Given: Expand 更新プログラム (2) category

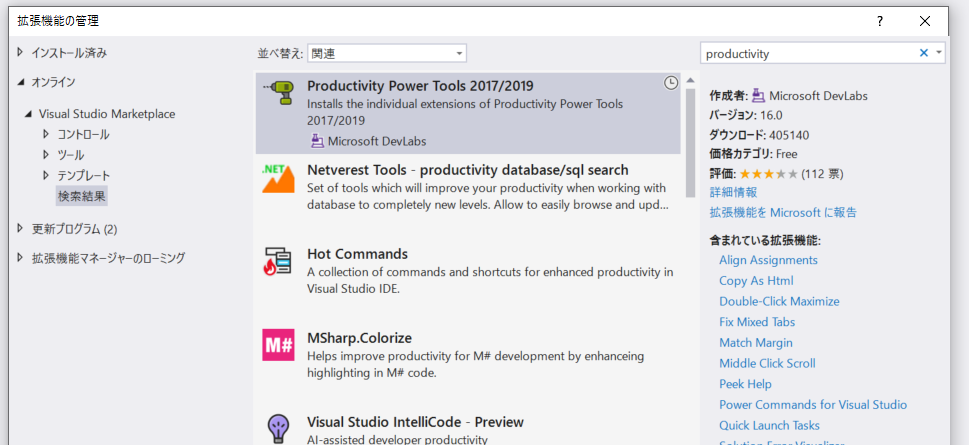Looking at the screenshot, I should pyautogui.click(x=20, y=229).
